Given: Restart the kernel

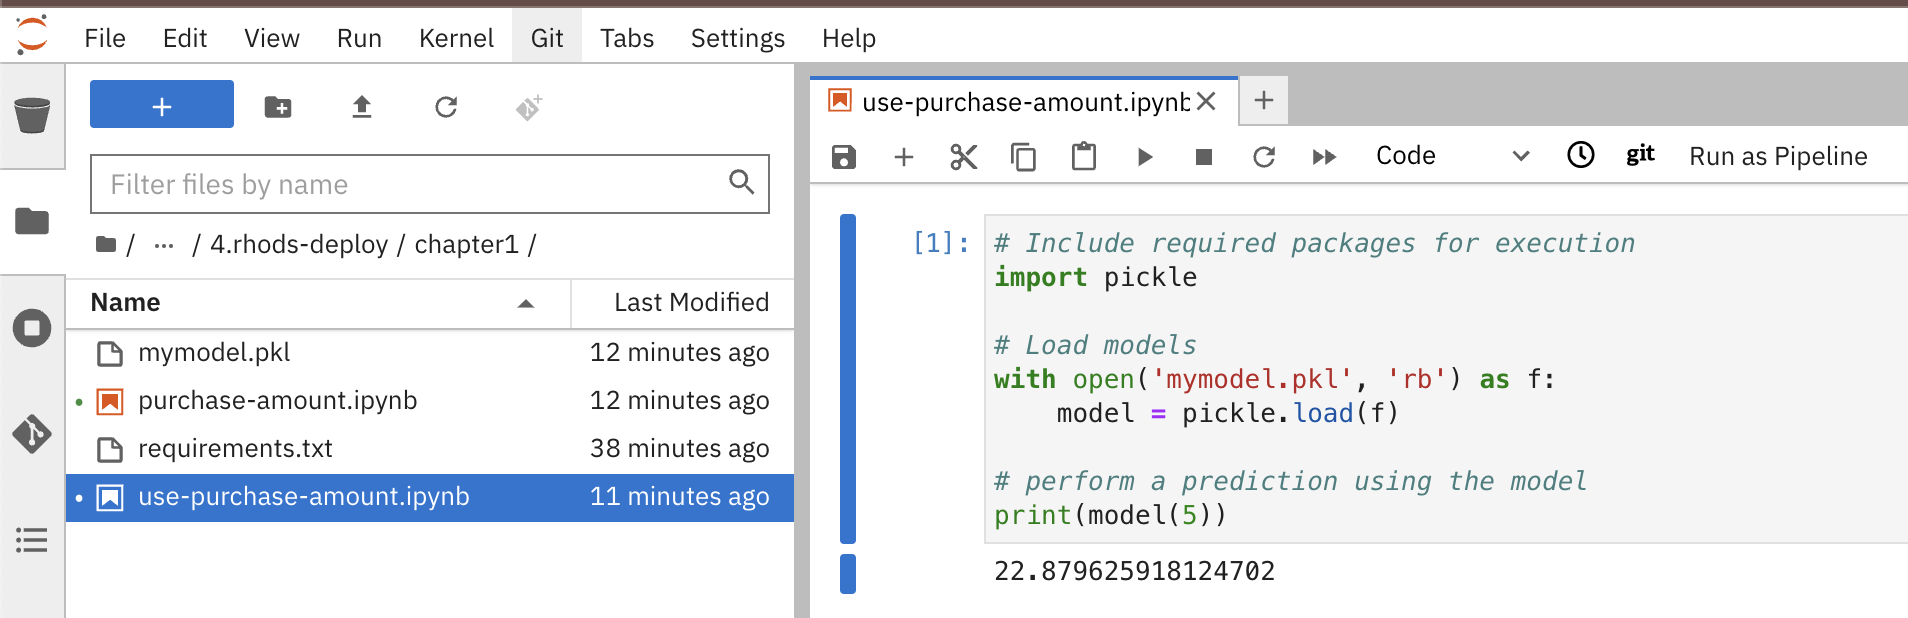Looking at the screenshot, I should [x=1264, y=157].
